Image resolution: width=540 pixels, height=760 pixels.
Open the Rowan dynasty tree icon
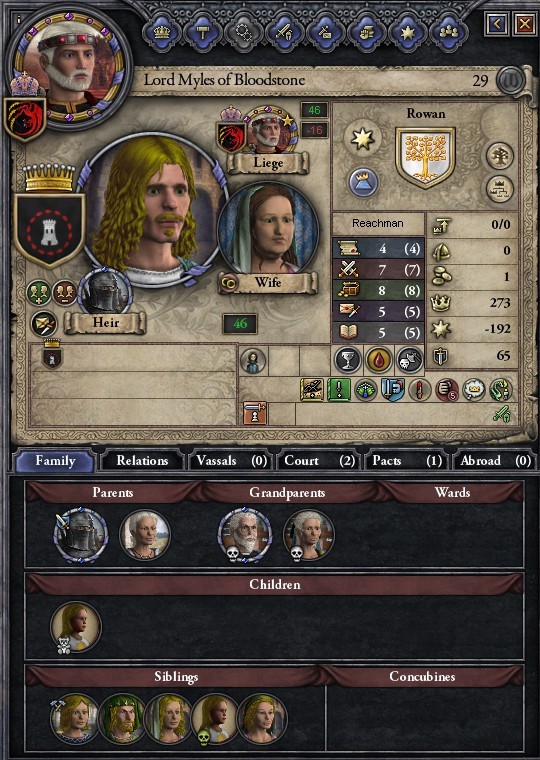tap(499, 156)
